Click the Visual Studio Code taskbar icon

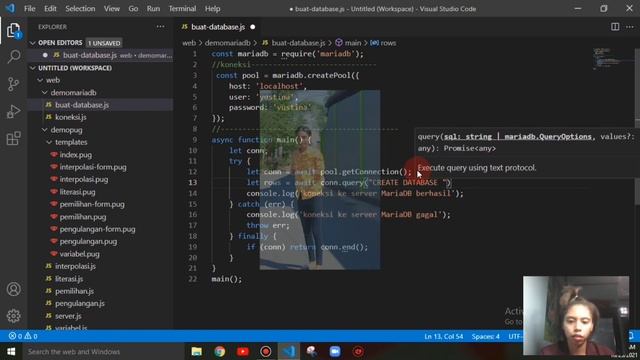(289, 351)
